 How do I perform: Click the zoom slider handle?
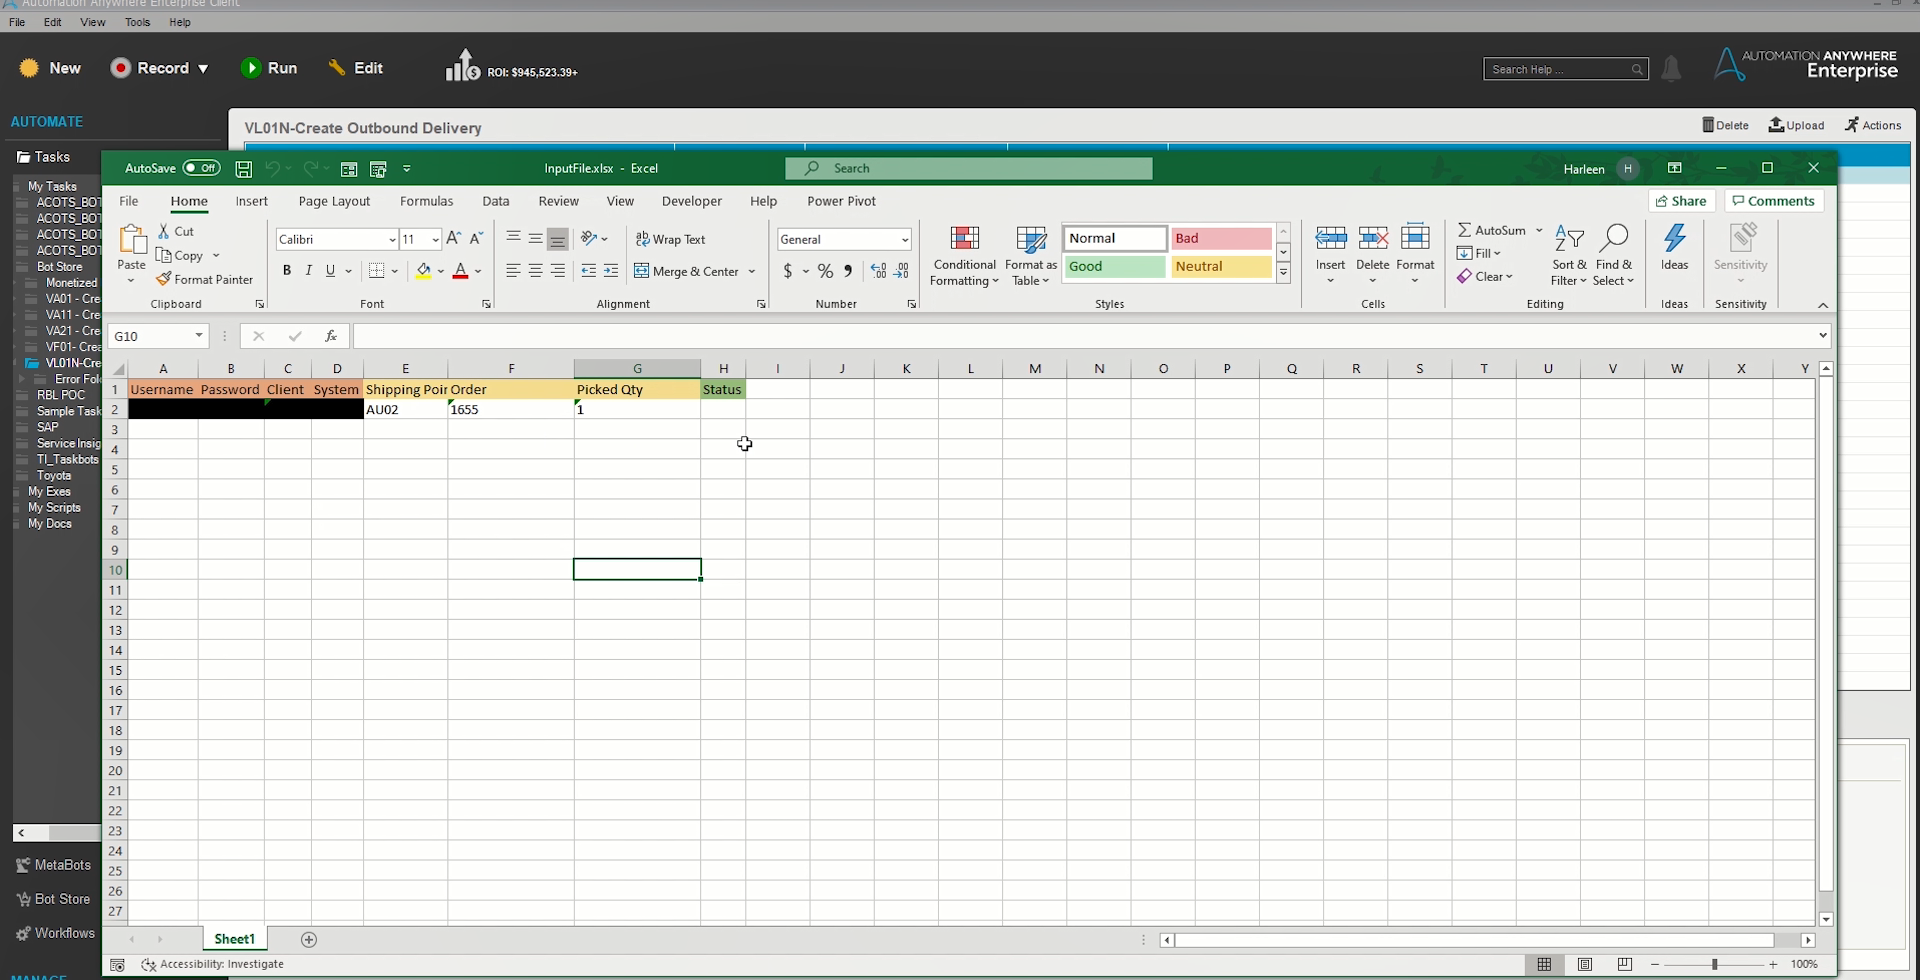tap(1714, 964)
